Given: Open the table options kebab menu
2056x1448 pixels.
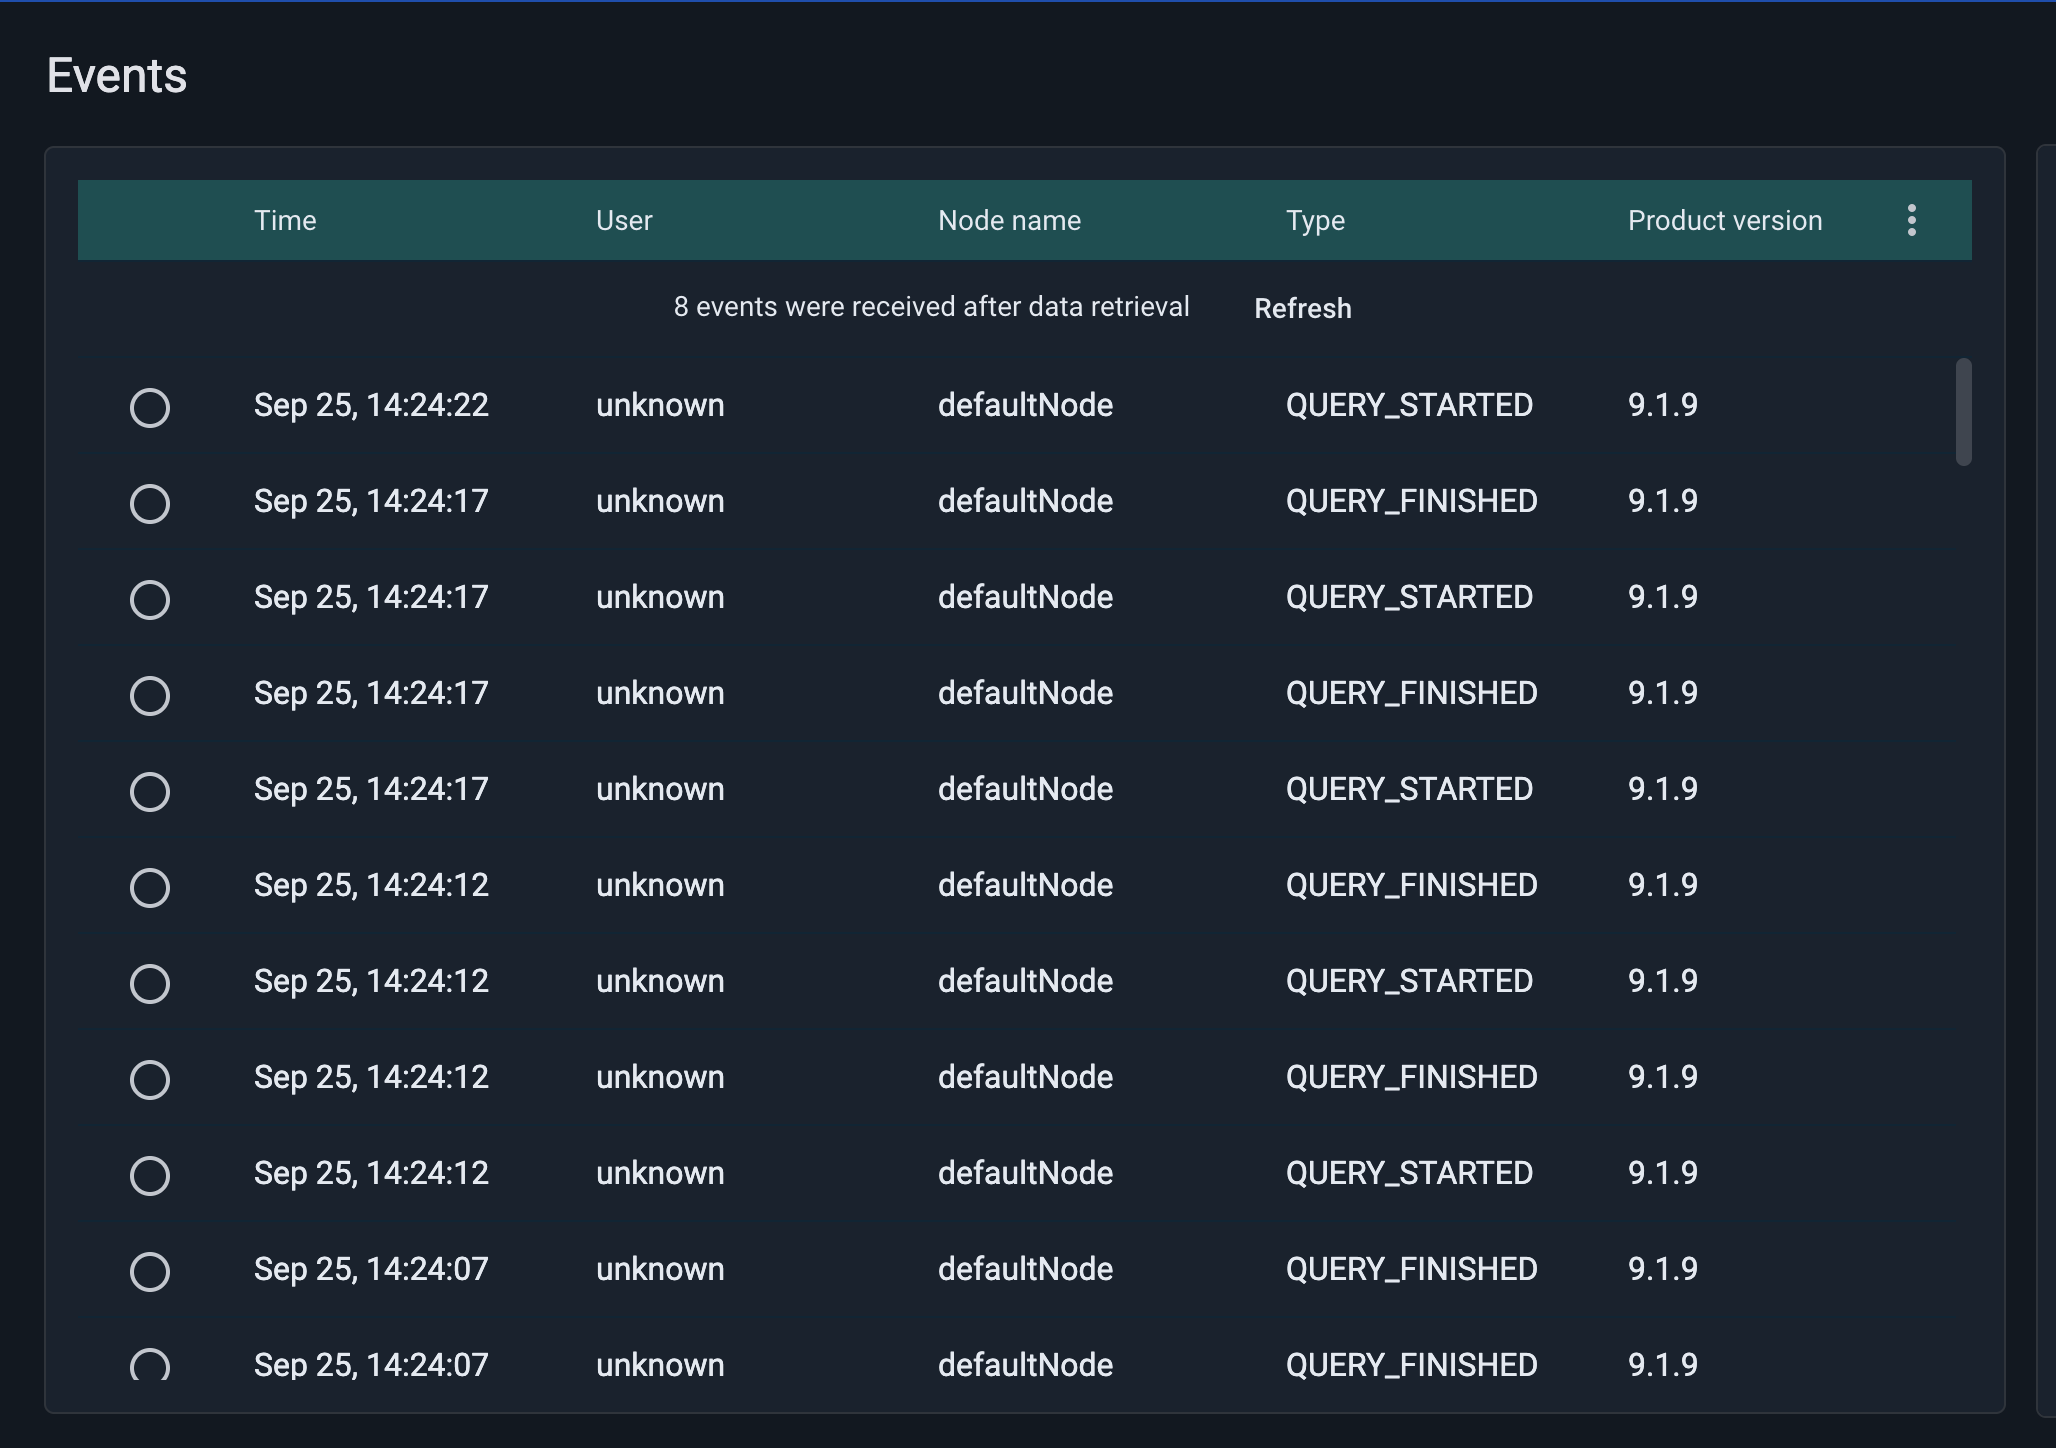Looking at the screenshot, I should pos(1910,220).
